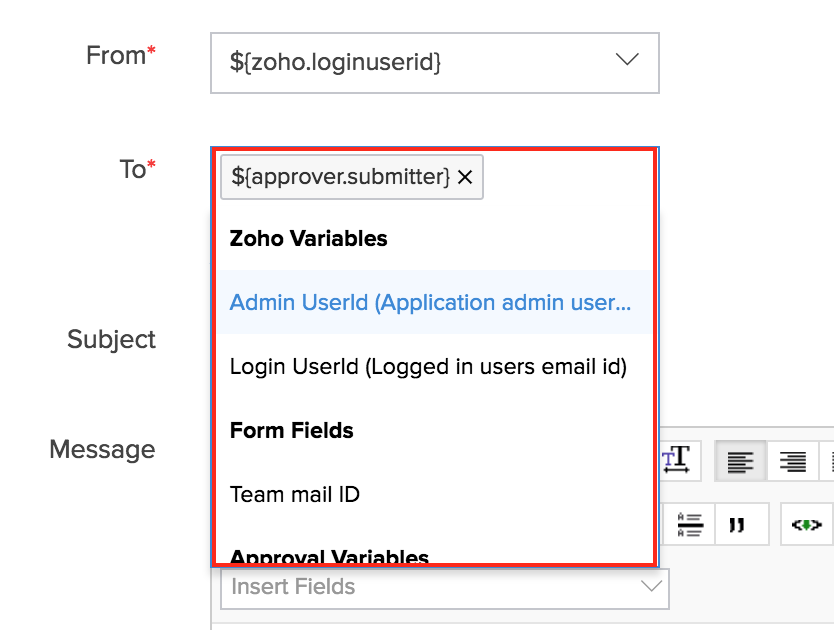Click the ${zoho.loginuserid} value in the From field
The width and height of the screenshot is (834, 630).
pos(335,62)
